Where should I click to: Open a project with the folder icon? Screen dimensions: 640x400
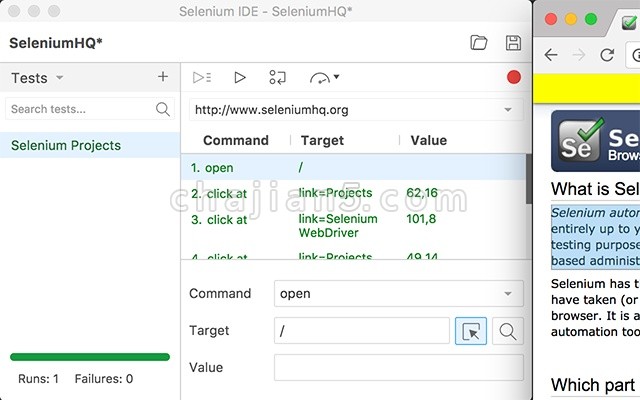[x=479, y=43]
